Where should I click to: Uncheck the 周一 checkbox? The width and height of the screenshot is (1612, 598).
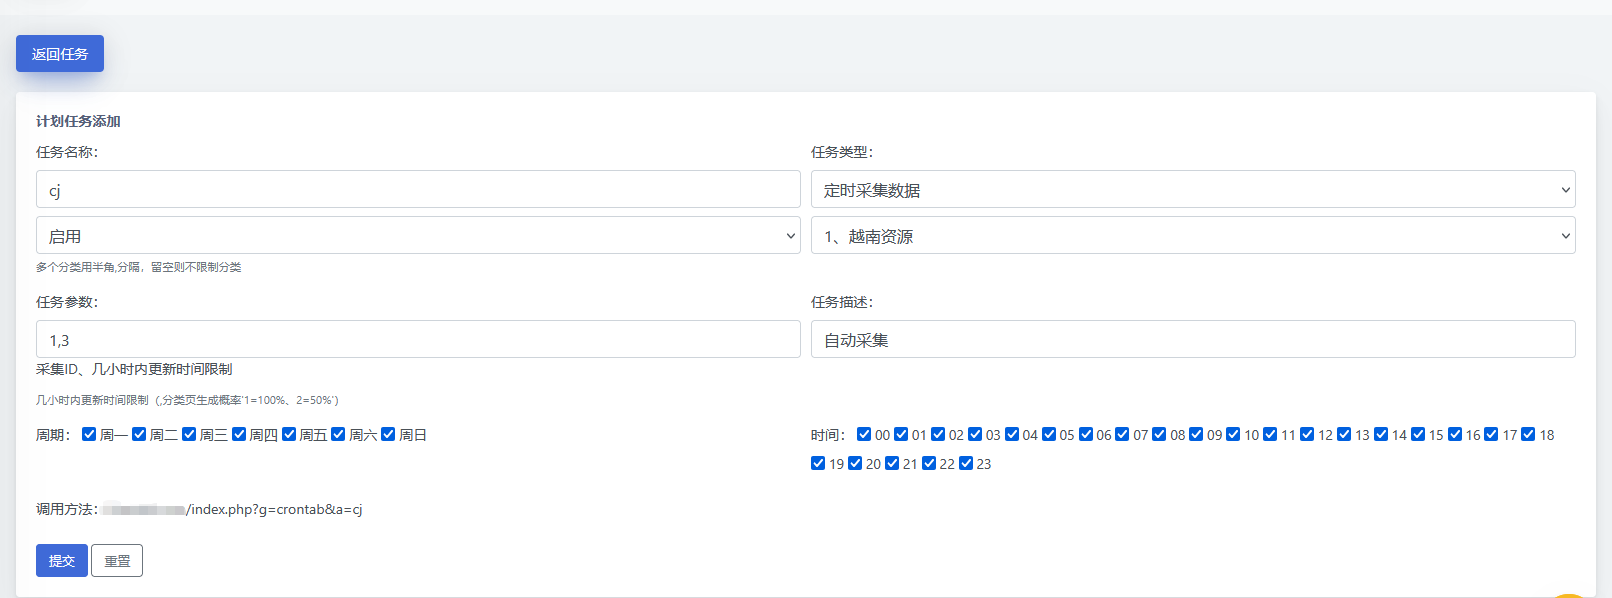[x=89, y=434]
